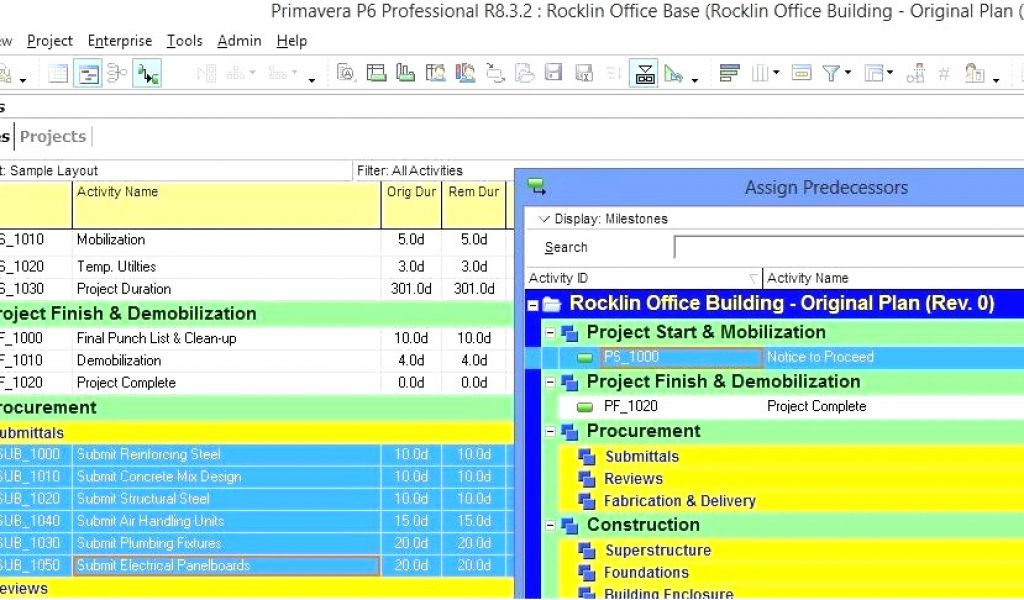Click the Orig Dur column header
The height and width of the screenshot is (600, 1024).
tap(411, 192)
